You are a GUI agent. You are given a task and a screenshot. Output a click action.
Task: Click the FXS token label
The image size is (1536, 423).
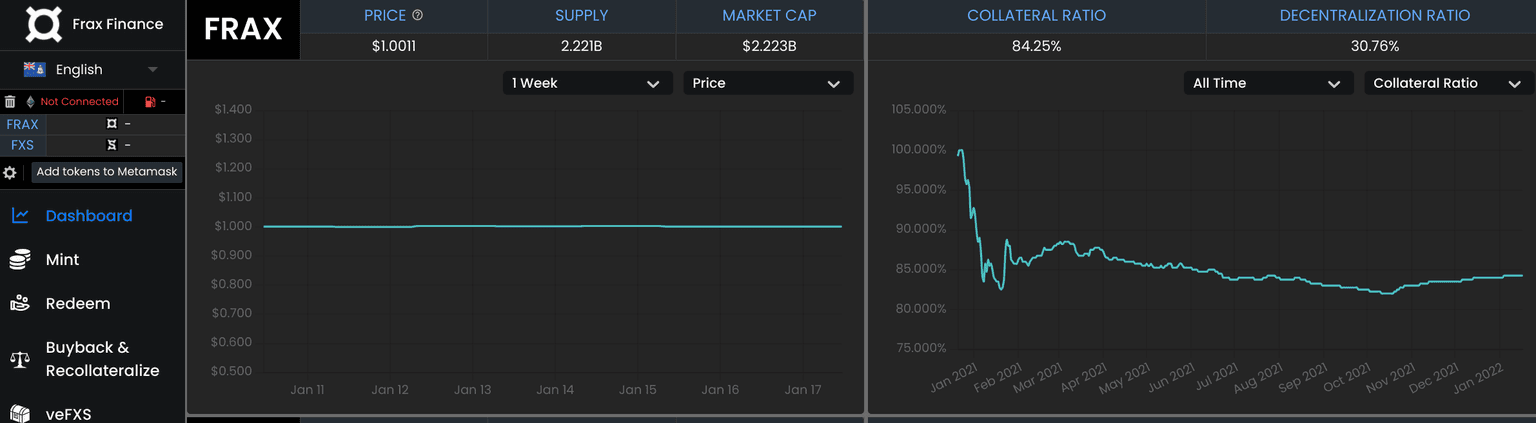[x=22, y=145]
